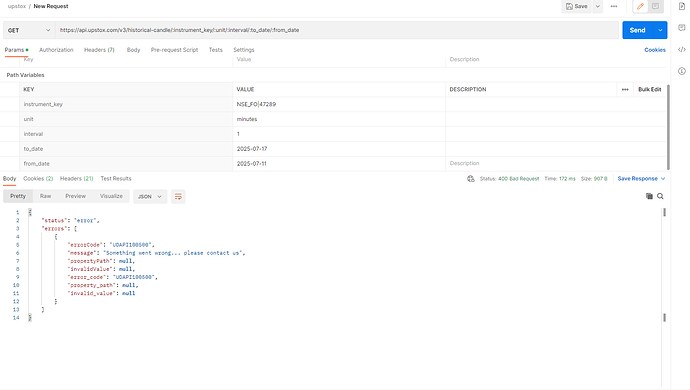Viewport: 690px width, 390px height.
Task: Click the three-dots icon near Save
Action: (x=614, y=6)
